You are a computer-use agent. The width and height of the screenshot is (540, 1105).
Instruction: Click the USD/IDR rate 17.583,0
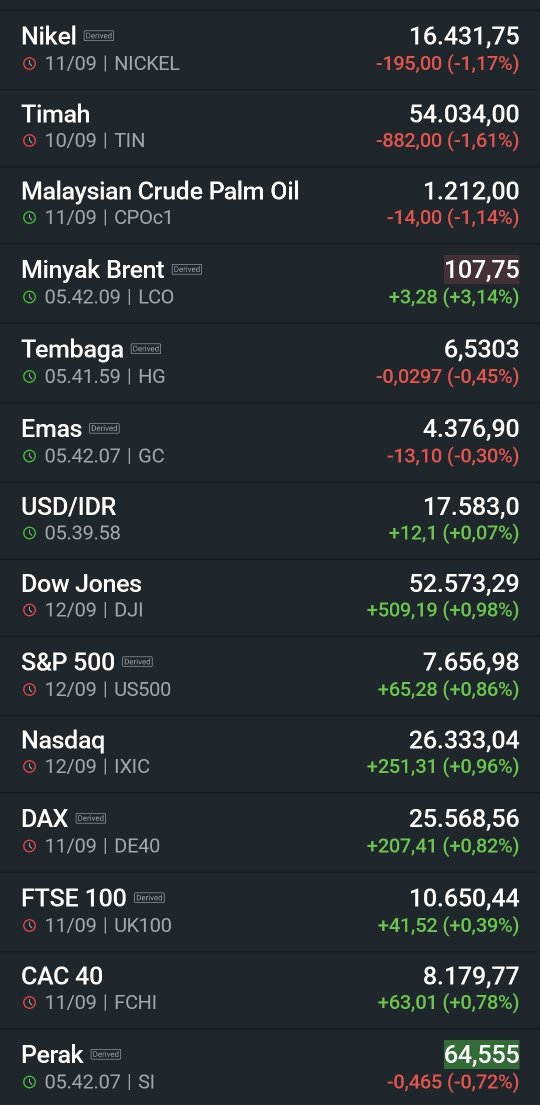pos(472,506)
